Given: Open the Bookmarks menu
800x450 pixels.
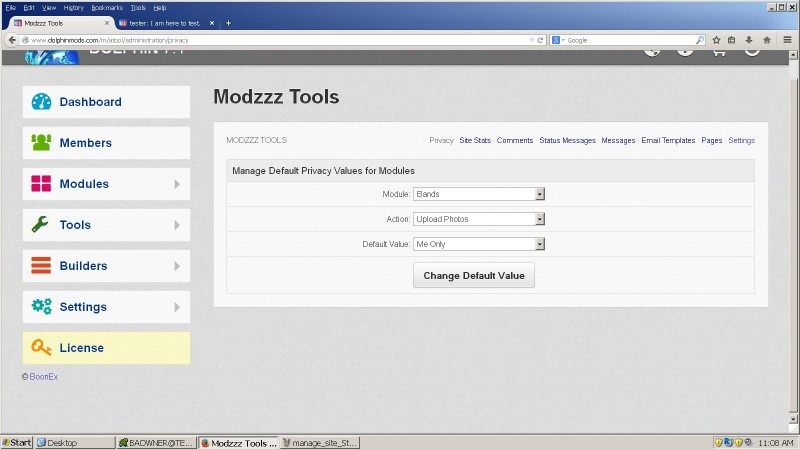Looking at the screenshot, I should point(107,8).
